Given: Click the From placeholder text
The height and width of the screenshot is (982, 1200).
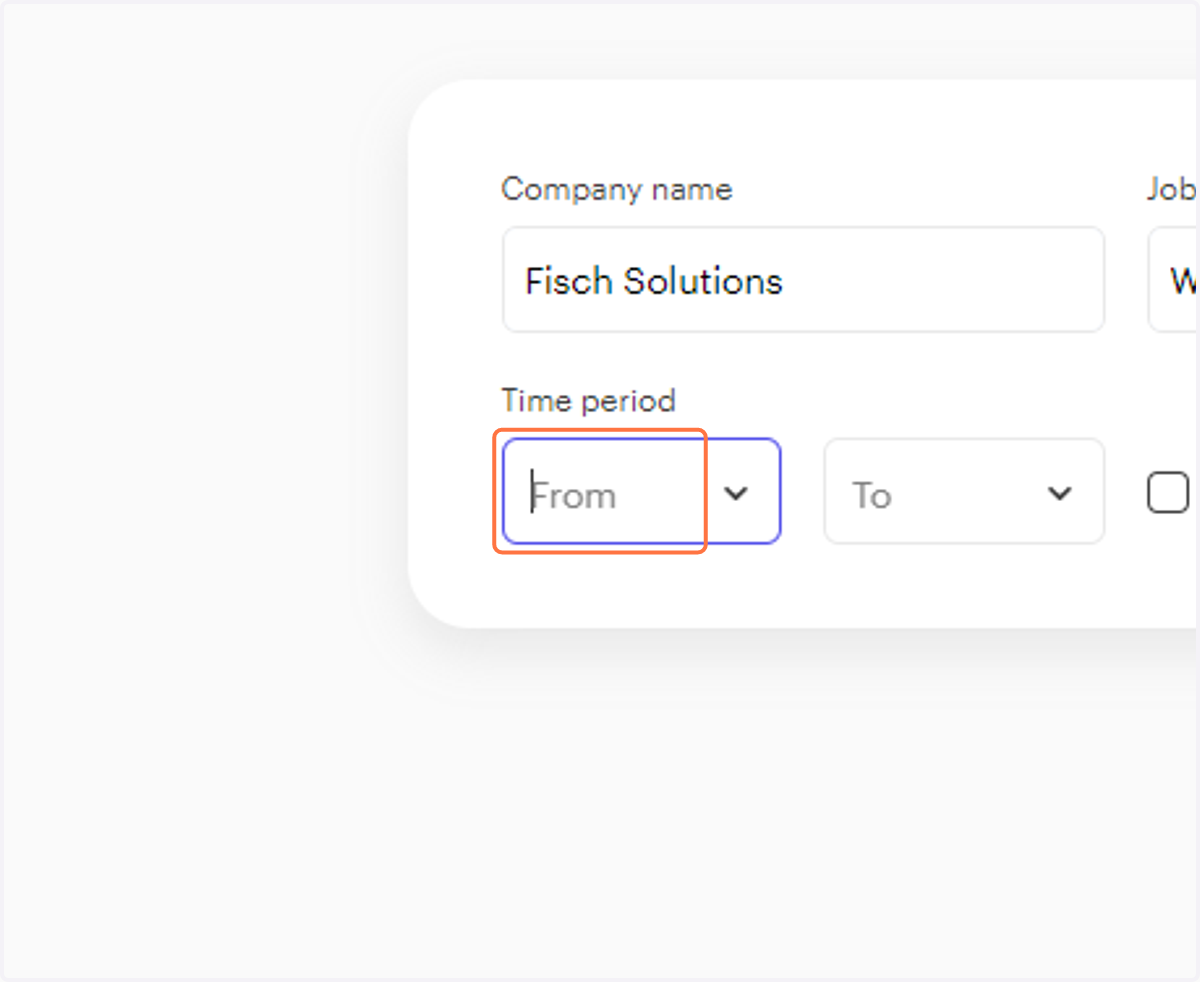Looking at the screenshot, I should (x=574, y=496).
